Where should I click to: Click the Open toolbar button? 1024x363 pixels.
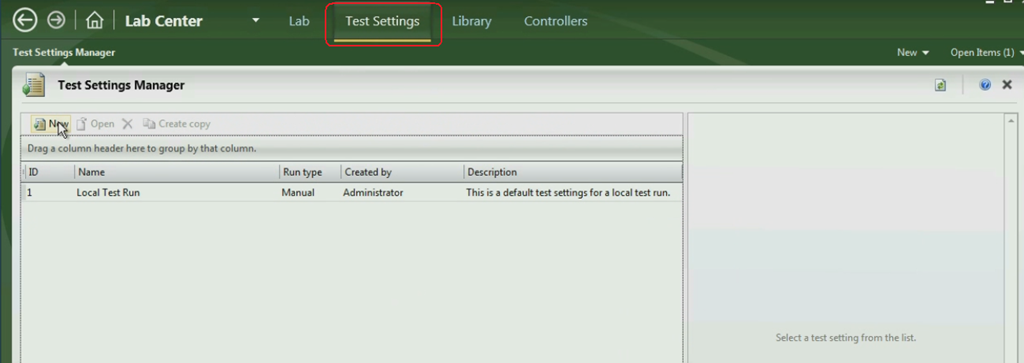[95, 123]
